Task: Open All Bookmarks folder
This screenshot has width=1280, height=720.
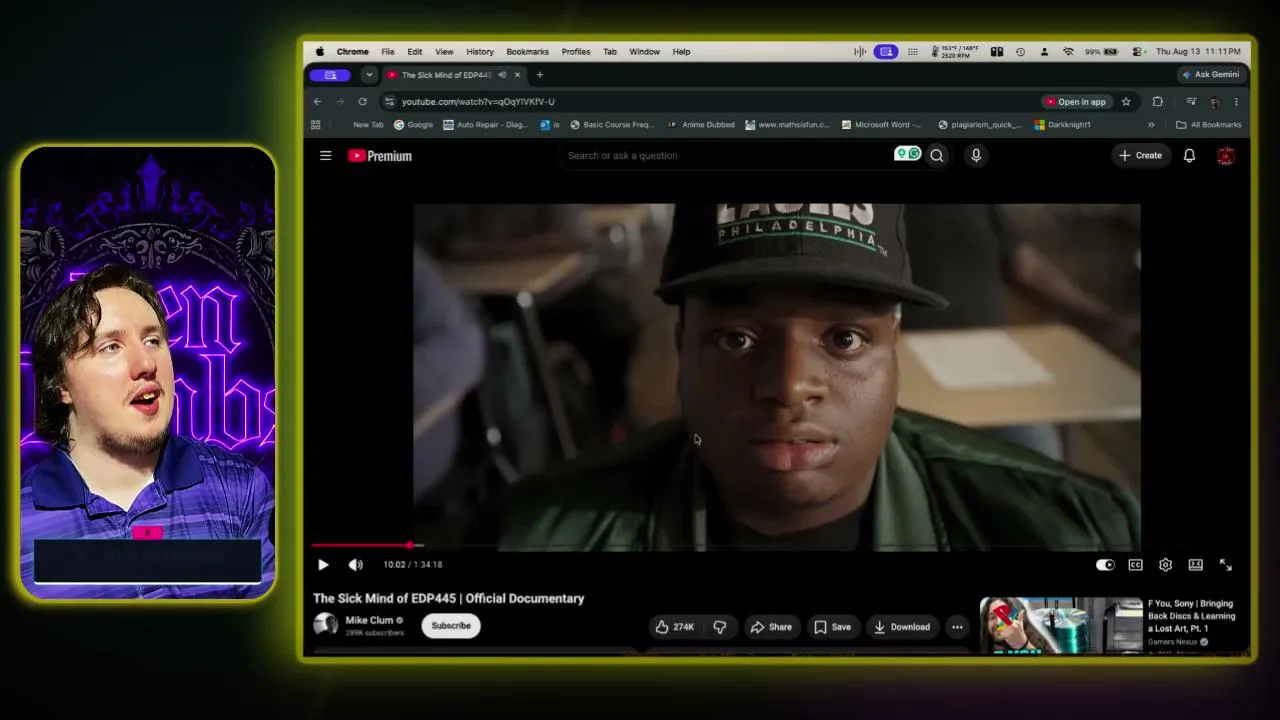Action: (x=1209, y=125)
